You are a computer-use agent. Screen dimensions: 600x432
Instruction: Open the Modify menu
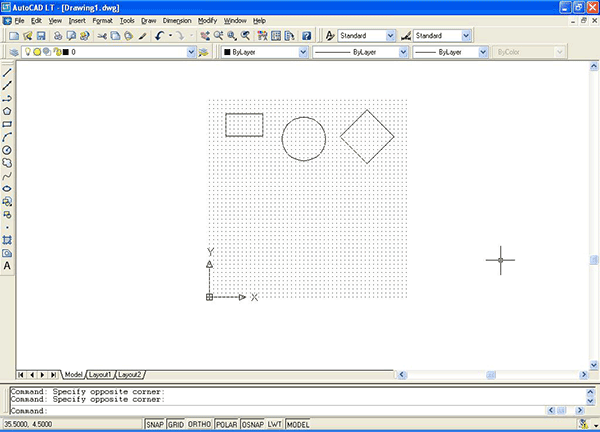point(207,21)
